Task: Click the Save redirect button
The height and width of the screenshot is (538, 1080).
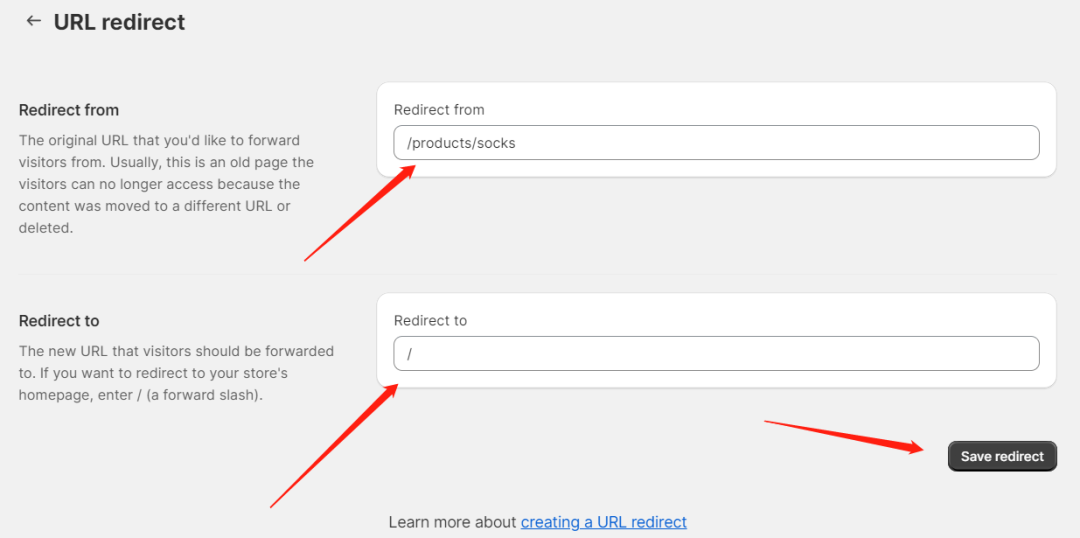Action: pyautogui.click(x=1002, y=456)
